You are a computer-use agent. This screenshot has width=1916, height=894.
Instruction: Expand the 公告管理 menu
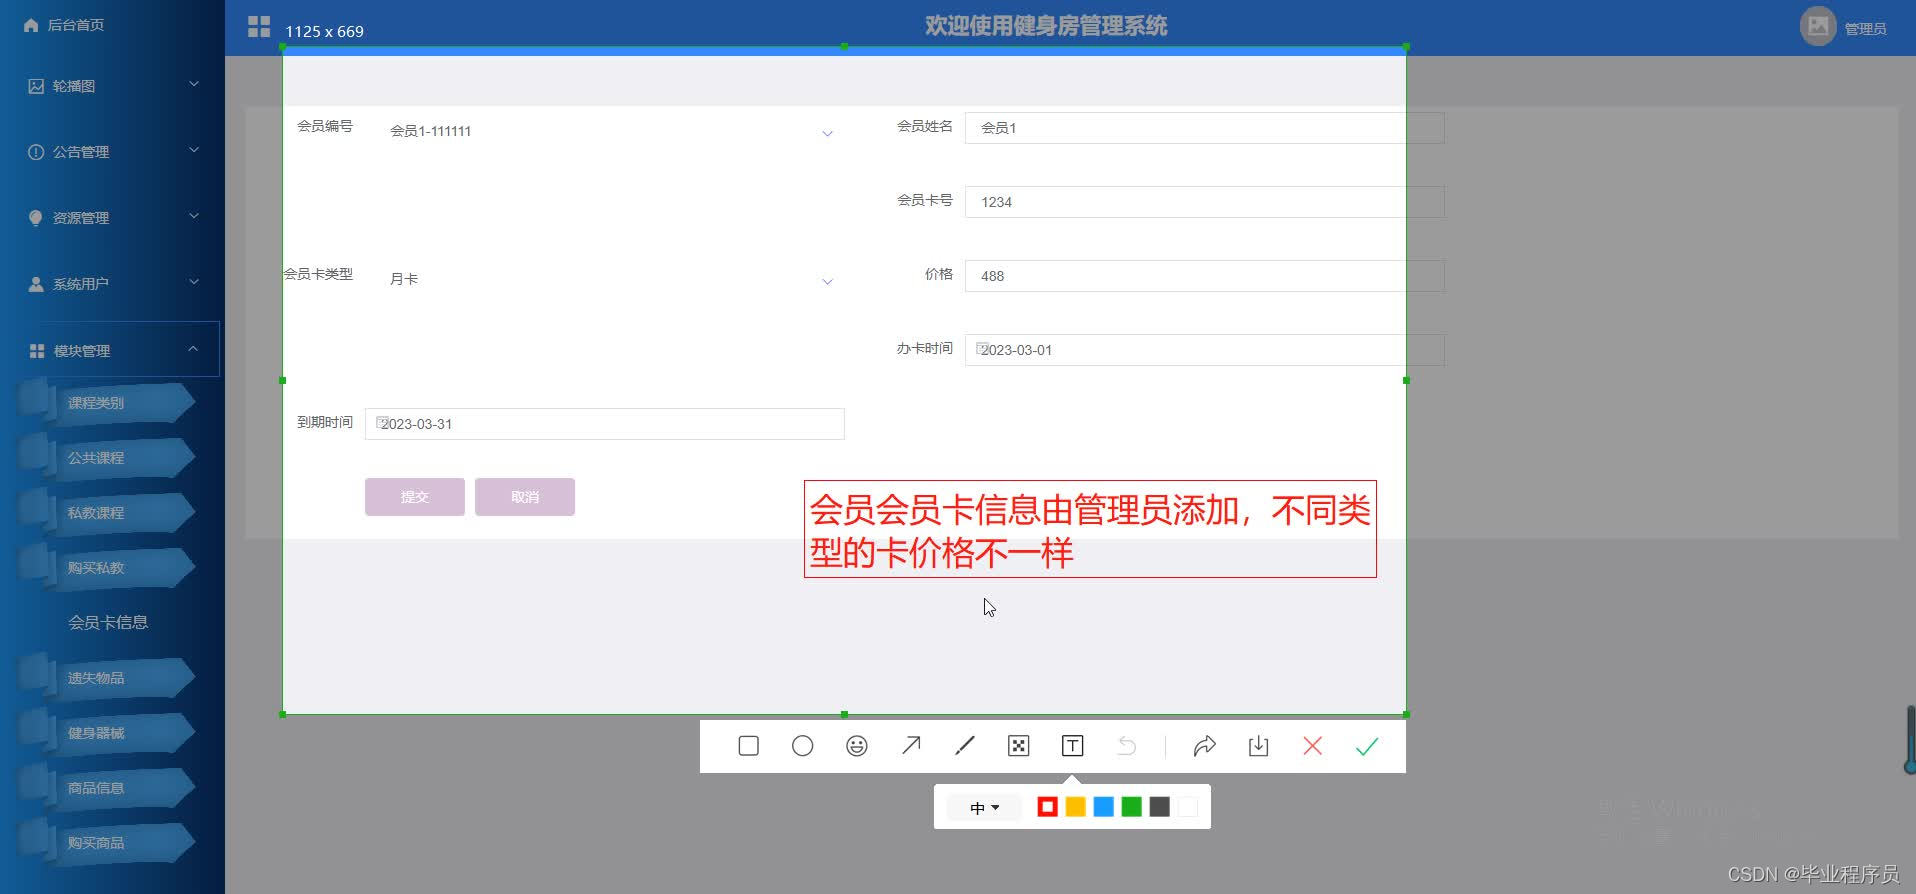[x=112, y=152]
